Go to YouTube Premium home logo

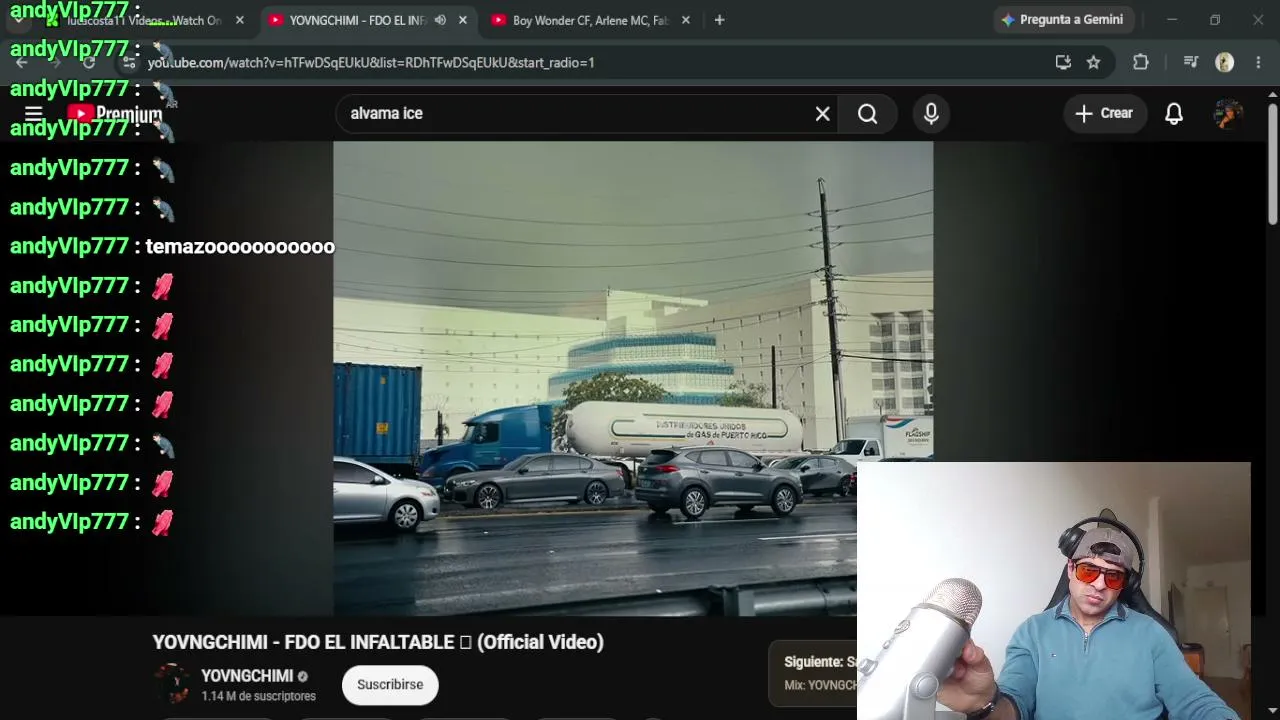click(115, 114)
